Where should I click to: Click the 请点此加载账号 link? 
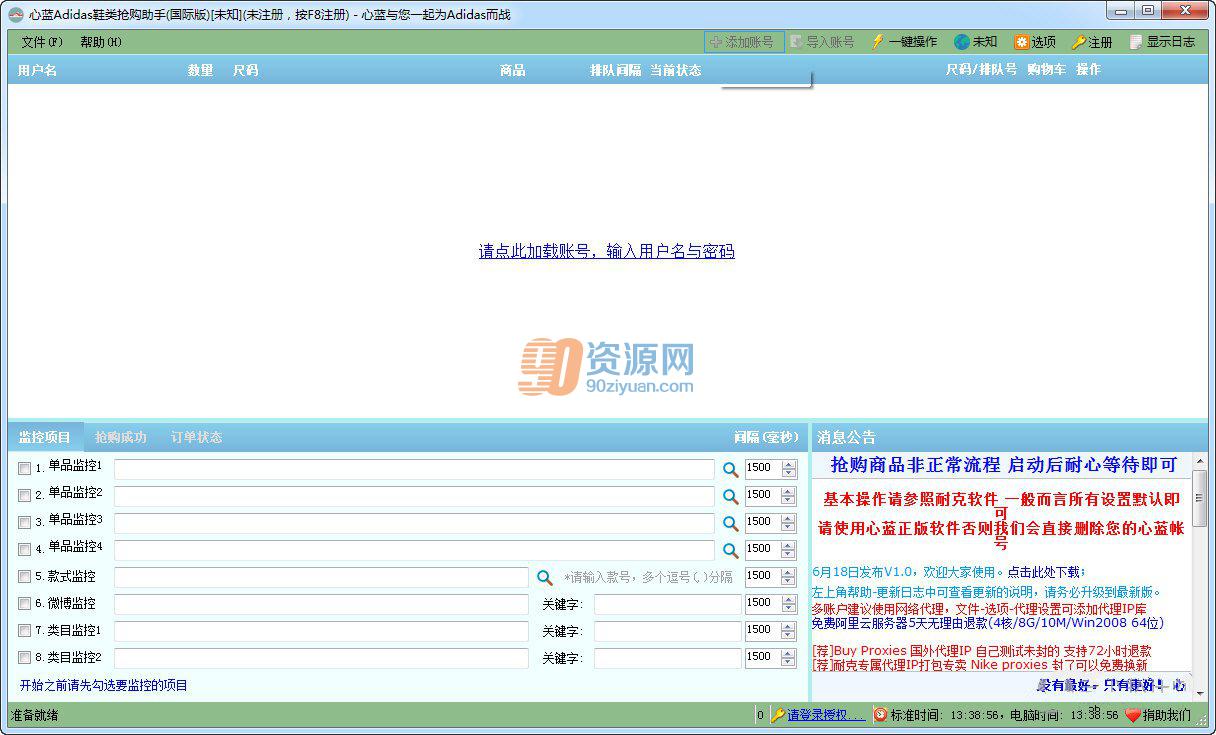click(606, 252)
